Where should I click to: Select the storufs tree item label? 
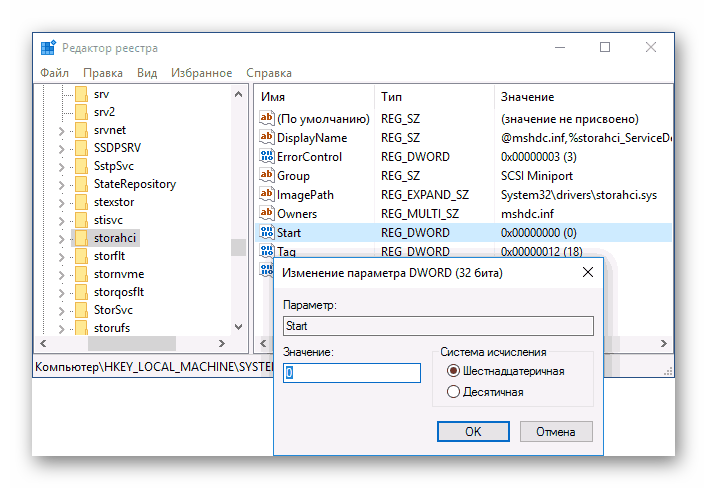pyautogui.click(x=112, y=328)
